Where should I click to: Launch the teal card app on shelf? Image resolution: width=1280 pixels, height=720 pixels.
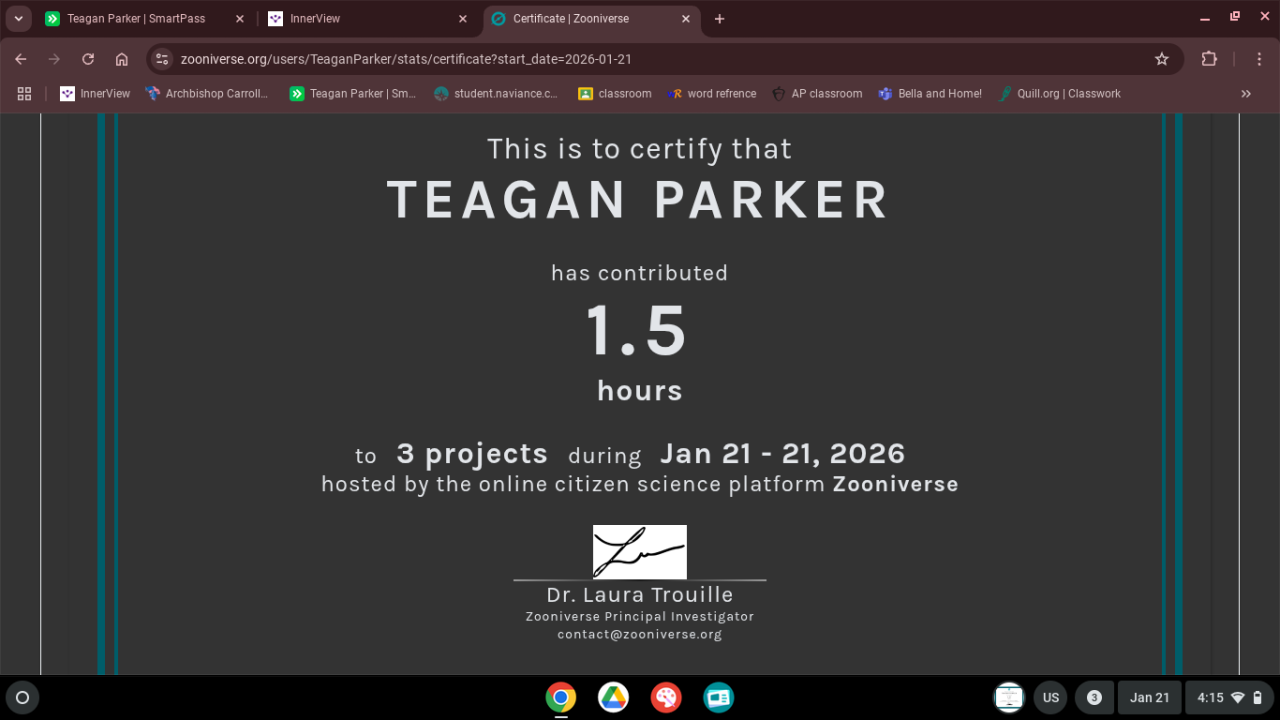718,697
